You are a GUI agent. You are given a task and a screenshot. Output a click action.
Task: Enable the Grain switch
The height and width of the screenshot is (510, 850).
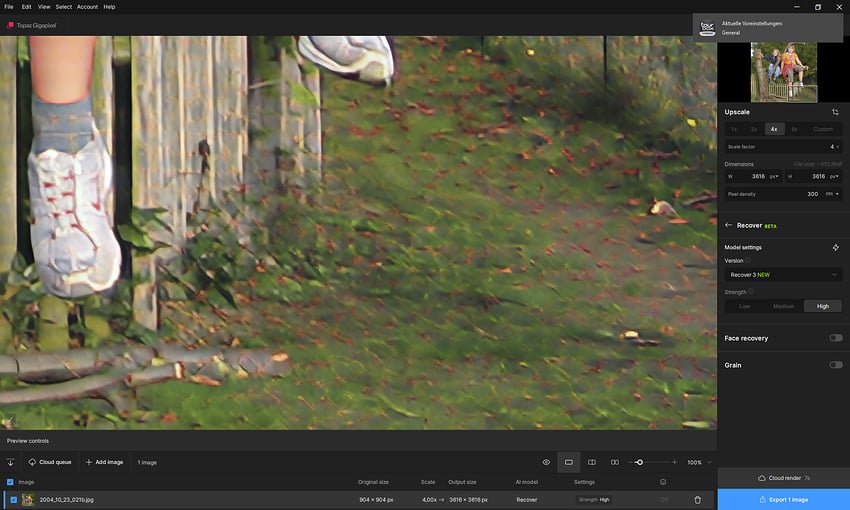tap(835, 365)
